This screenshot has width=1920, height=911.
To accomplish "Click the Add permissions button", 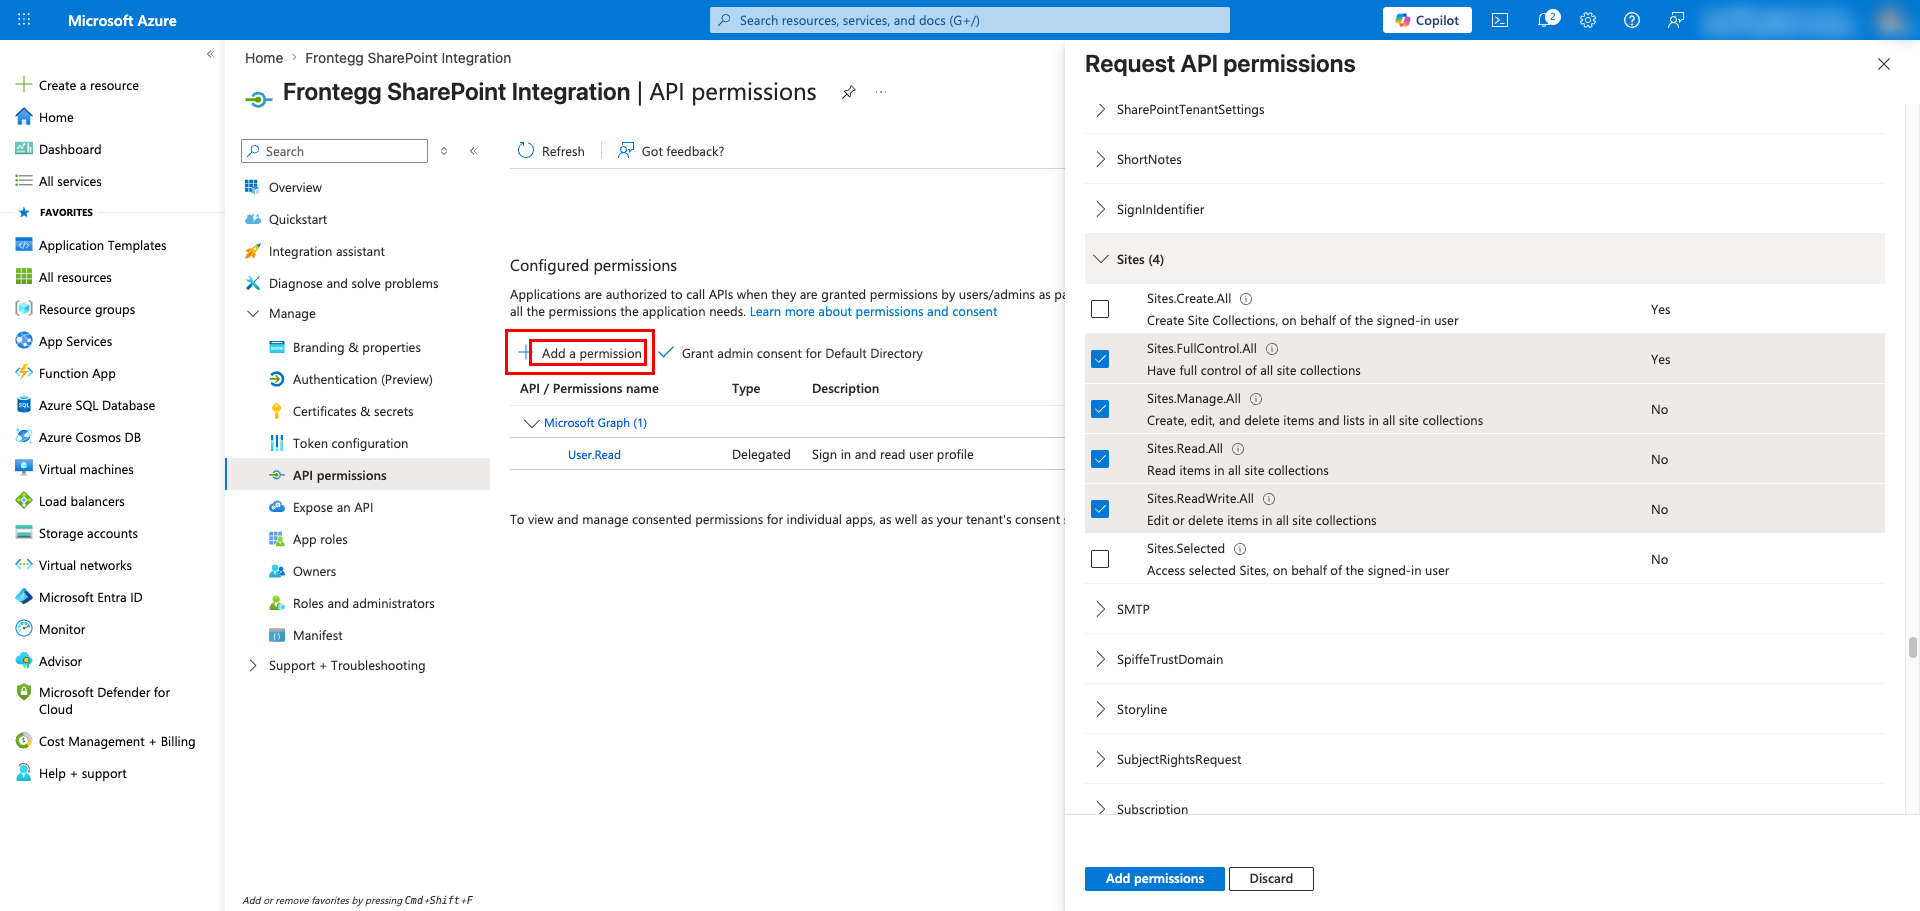I will (1154, 878).
